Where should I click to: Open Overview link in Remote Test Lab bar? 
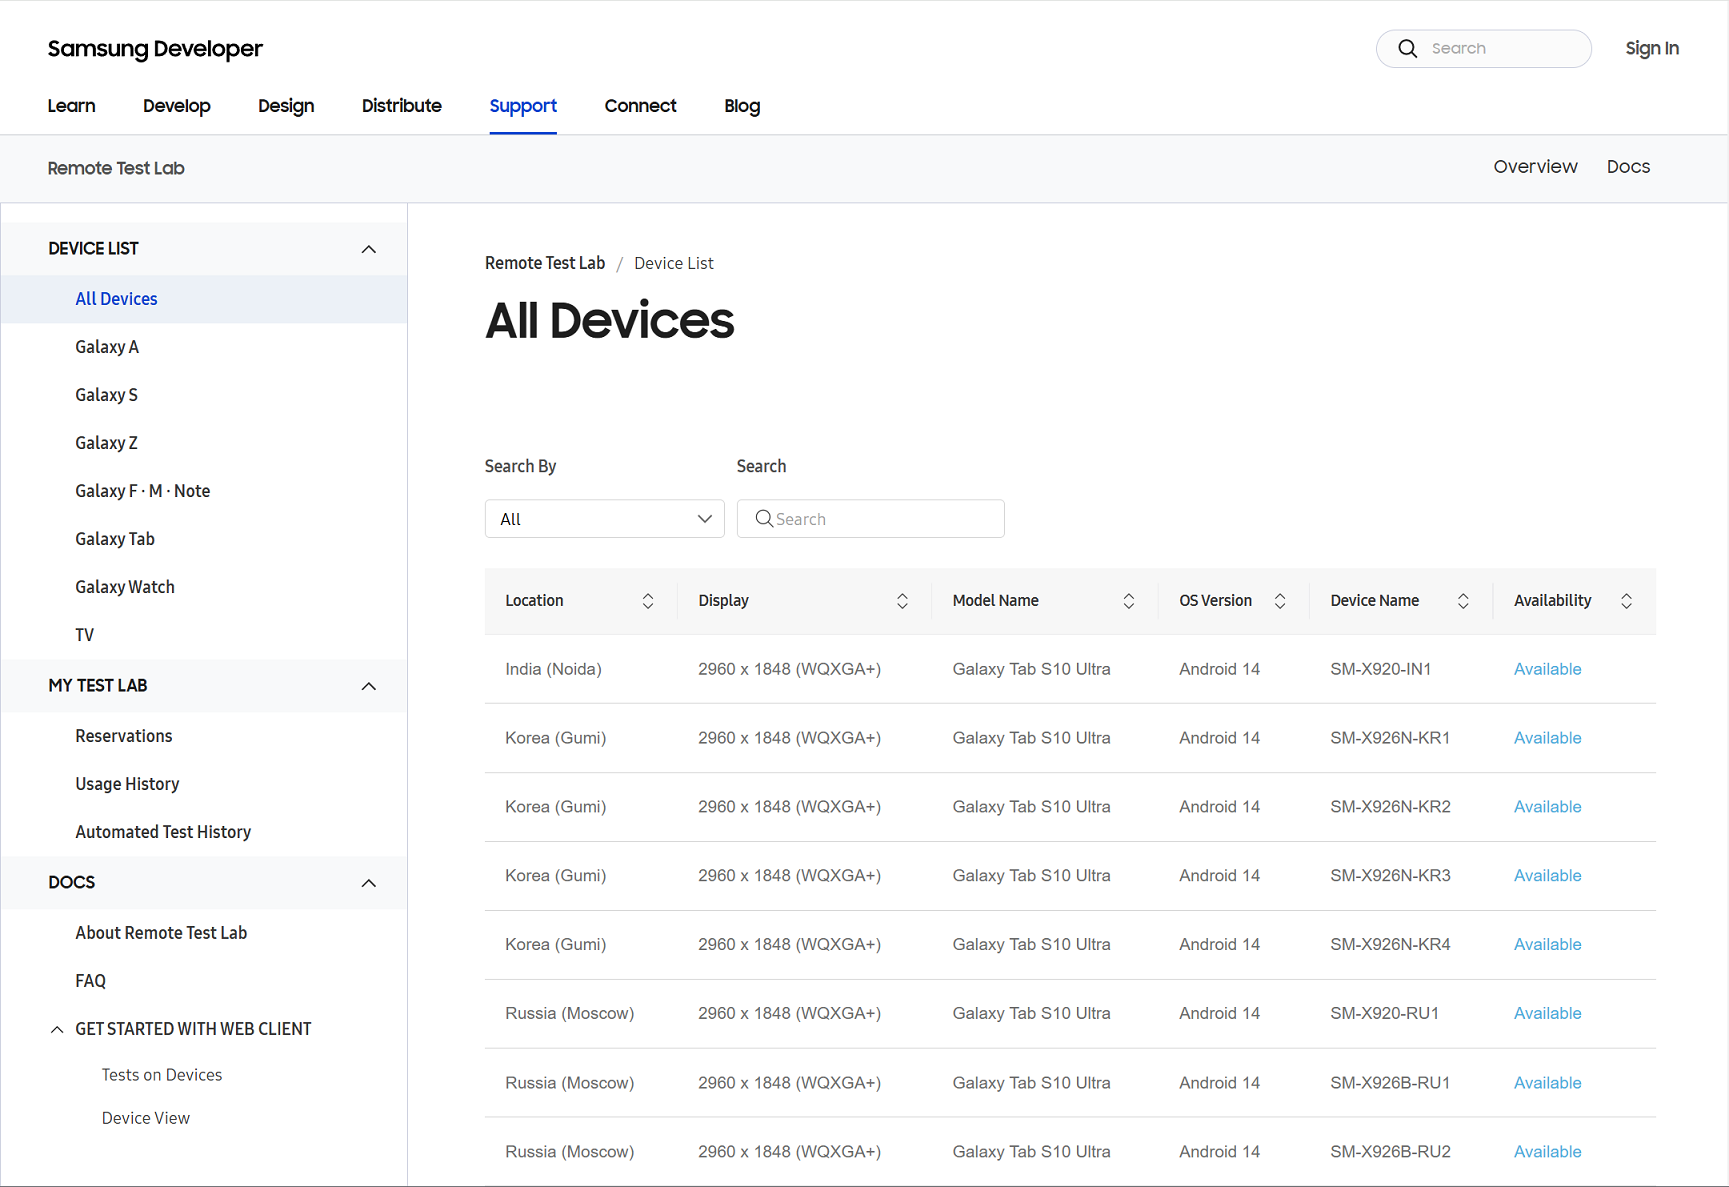1535,167
